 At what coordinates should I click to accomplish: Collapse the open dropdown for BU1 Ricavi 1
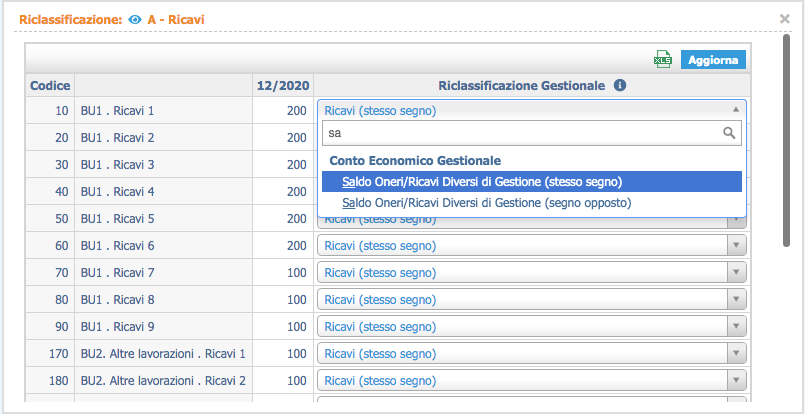click(x=736, y=110)
